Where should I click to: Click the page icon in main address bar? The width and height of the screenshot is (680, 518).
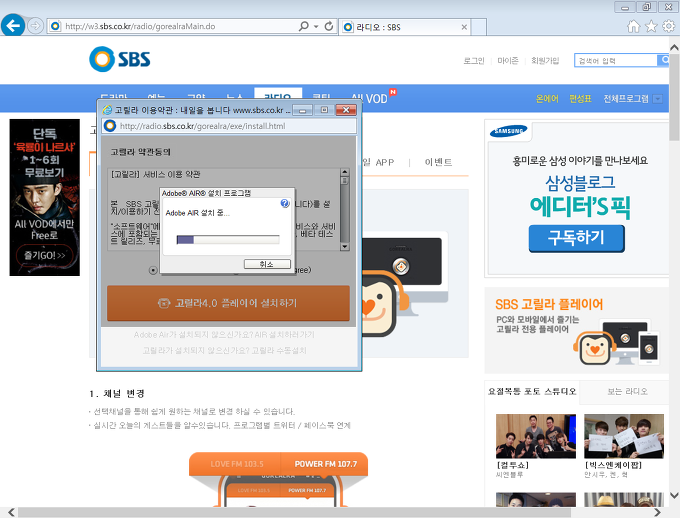[x=56, y=26]
